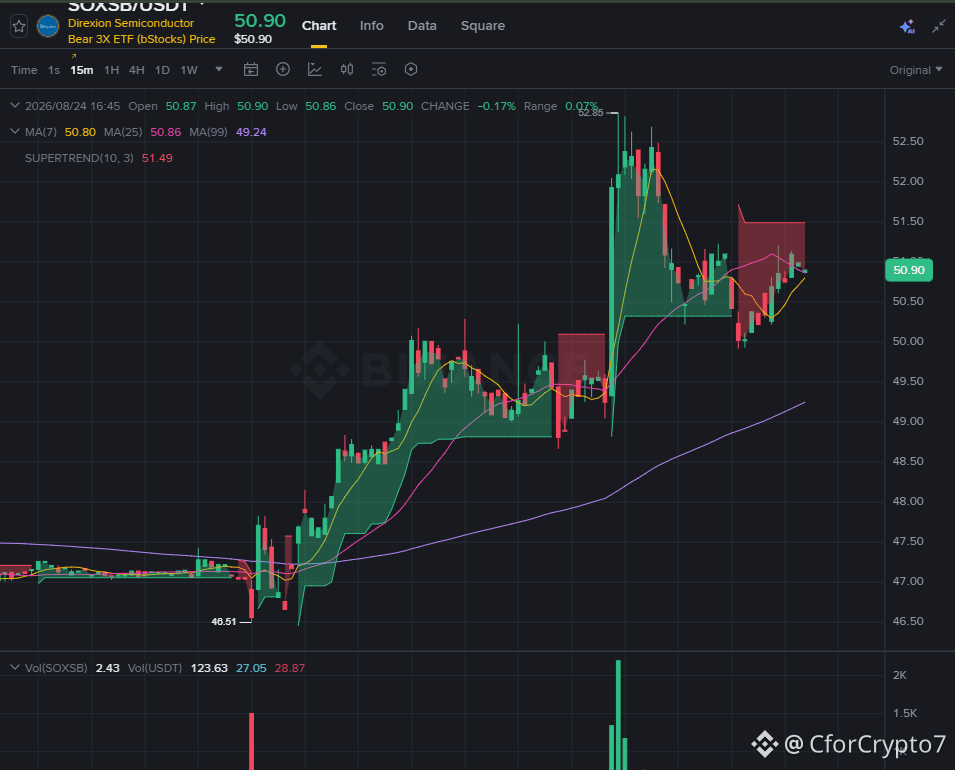Collapse the MA indicator row chevron
The width and height of the screenshot is (955, 770).
(15, 132)
